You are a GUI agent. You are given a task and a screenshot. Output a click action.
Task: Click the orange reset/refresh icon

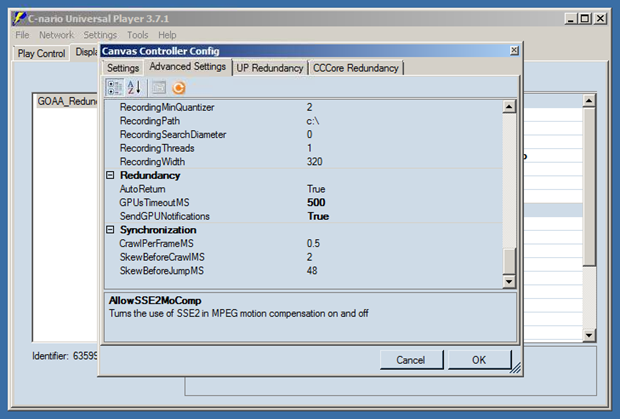[179, 88]
